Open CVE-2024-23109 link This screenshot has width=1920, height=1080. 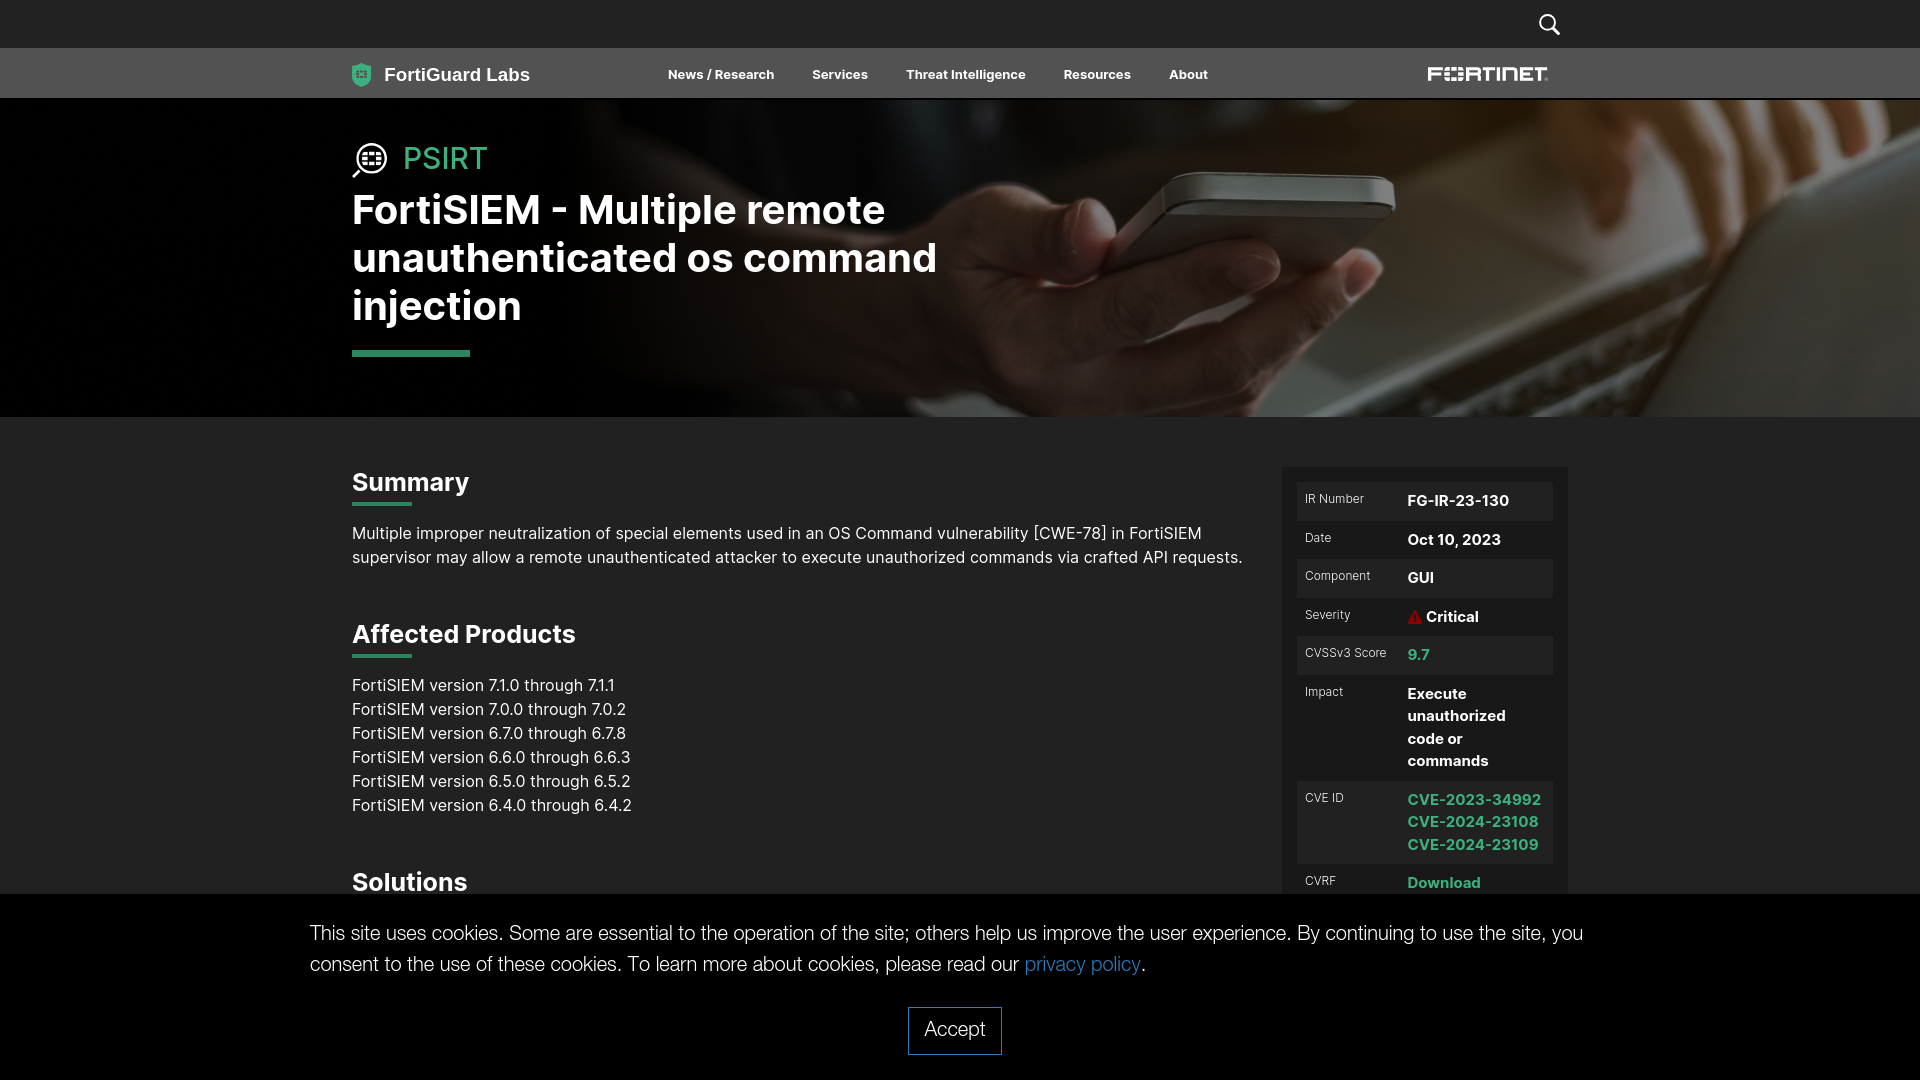[x=1473, y=845]
